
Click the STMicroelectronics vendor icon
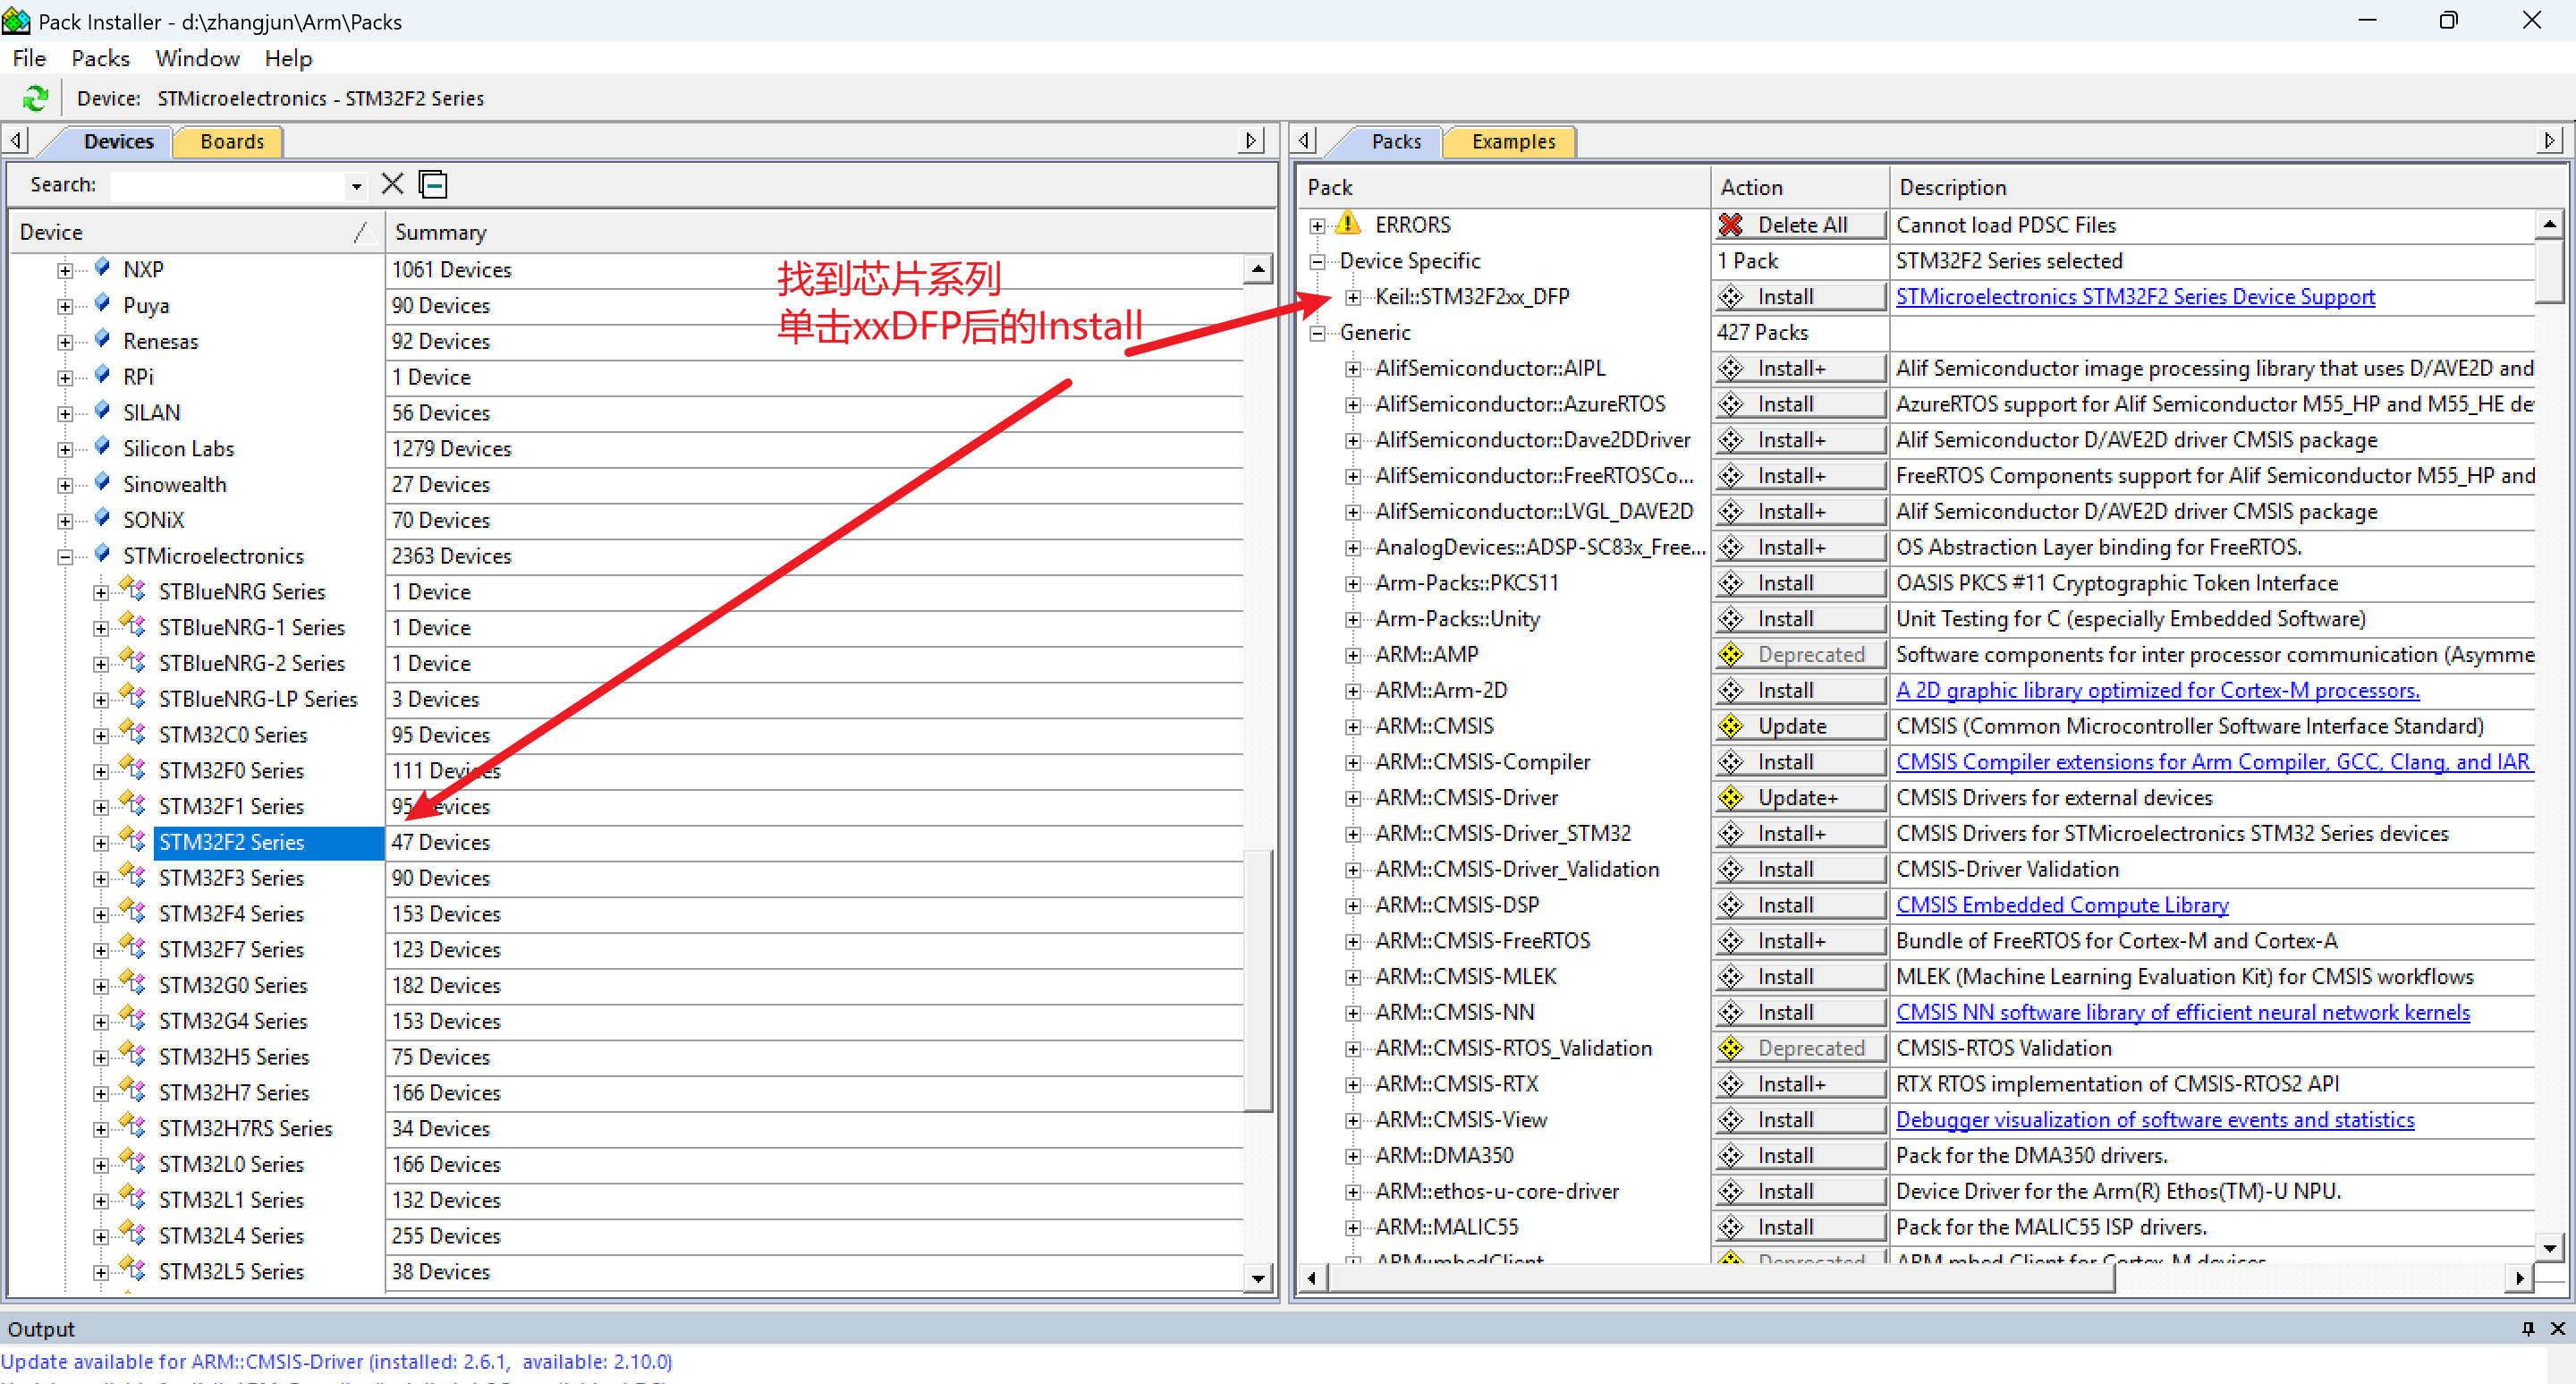pos(102,554)
